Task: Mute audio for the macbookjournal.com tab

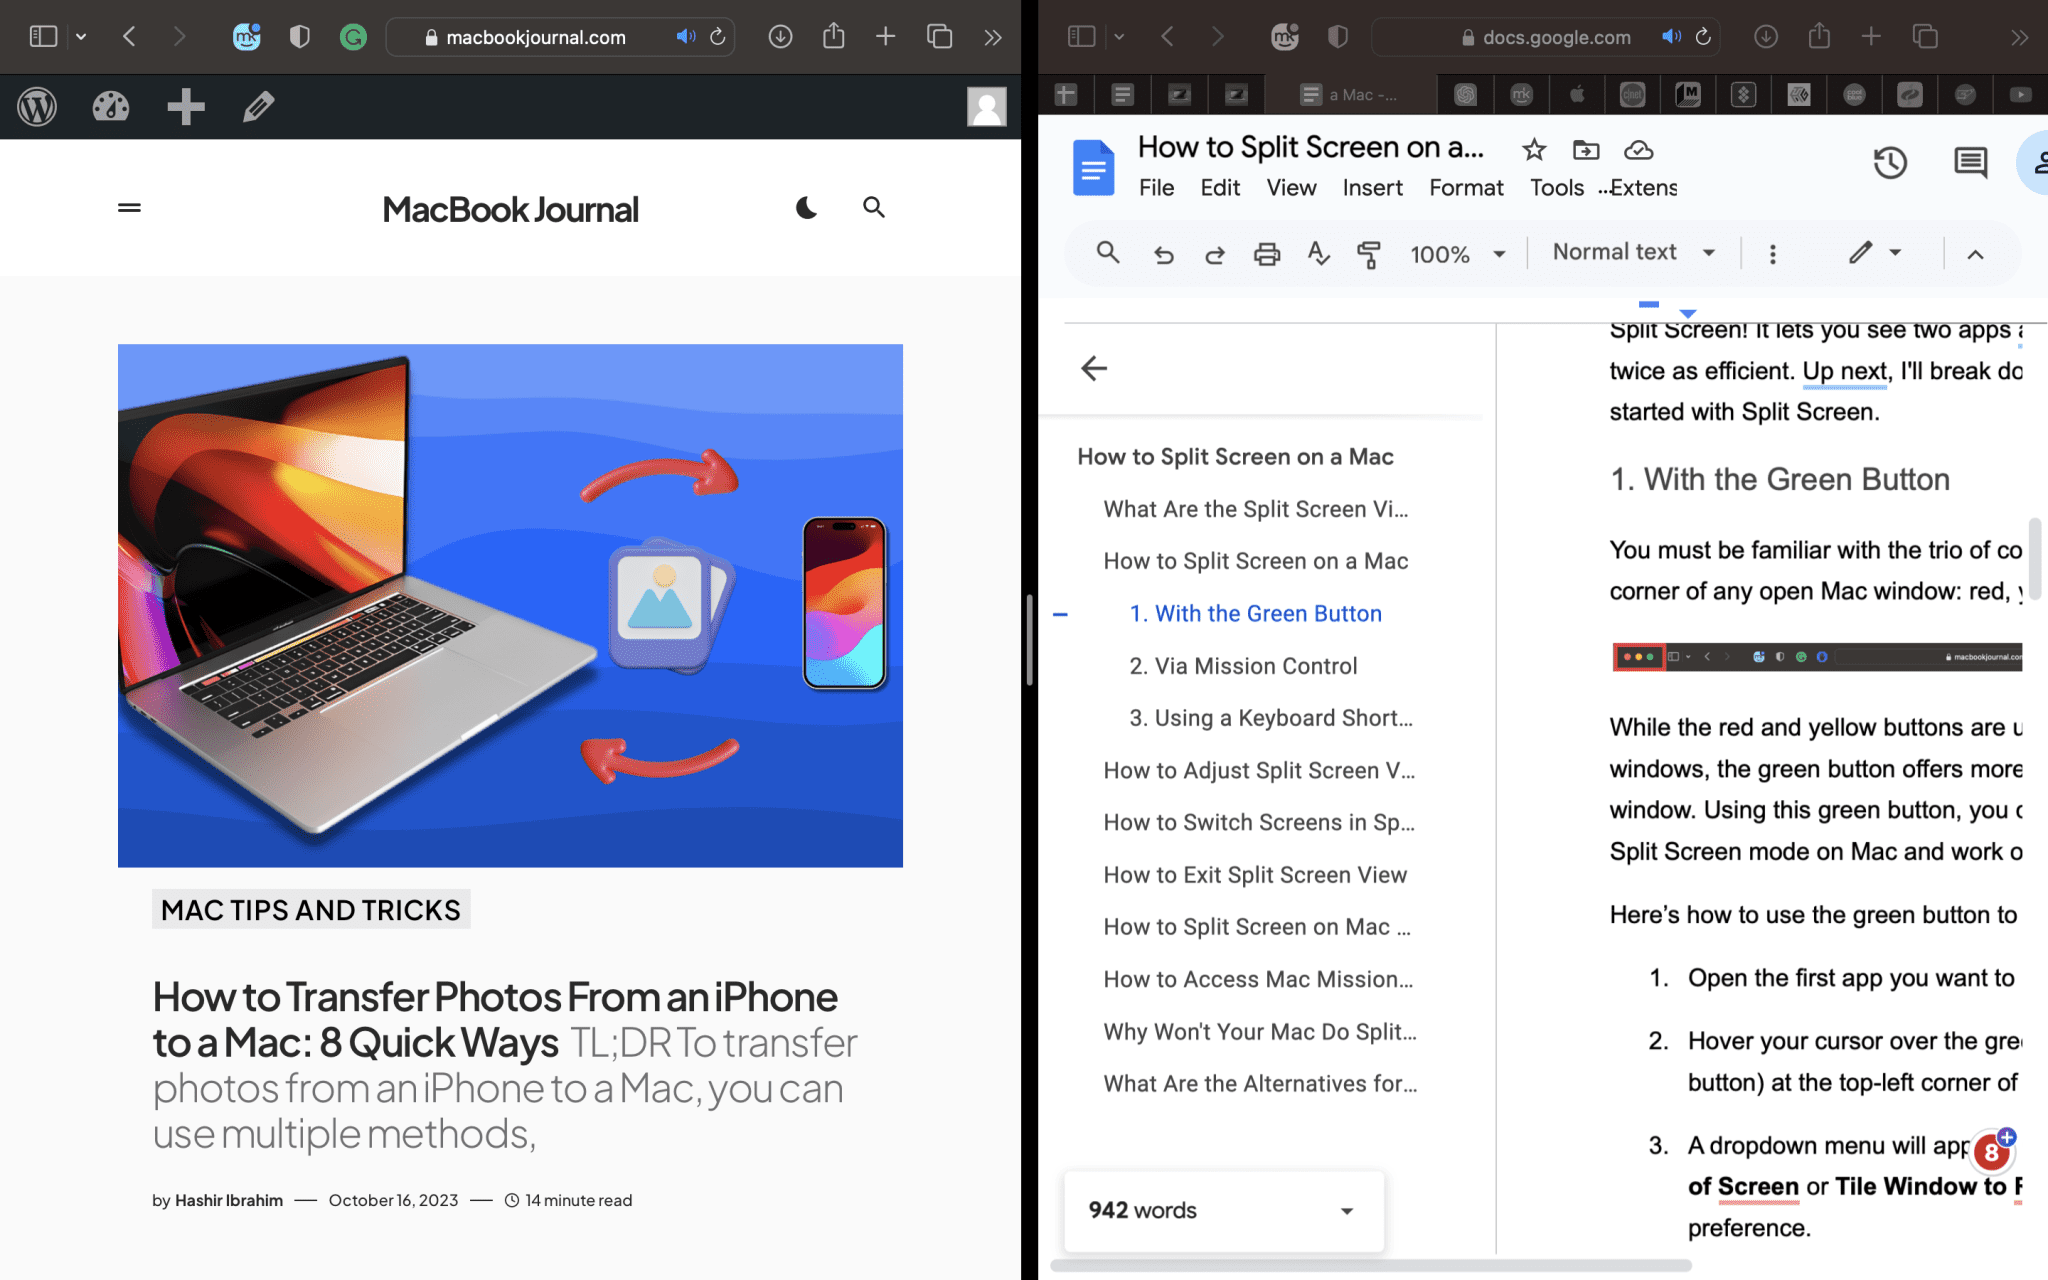Action: (x=685, y=36)
